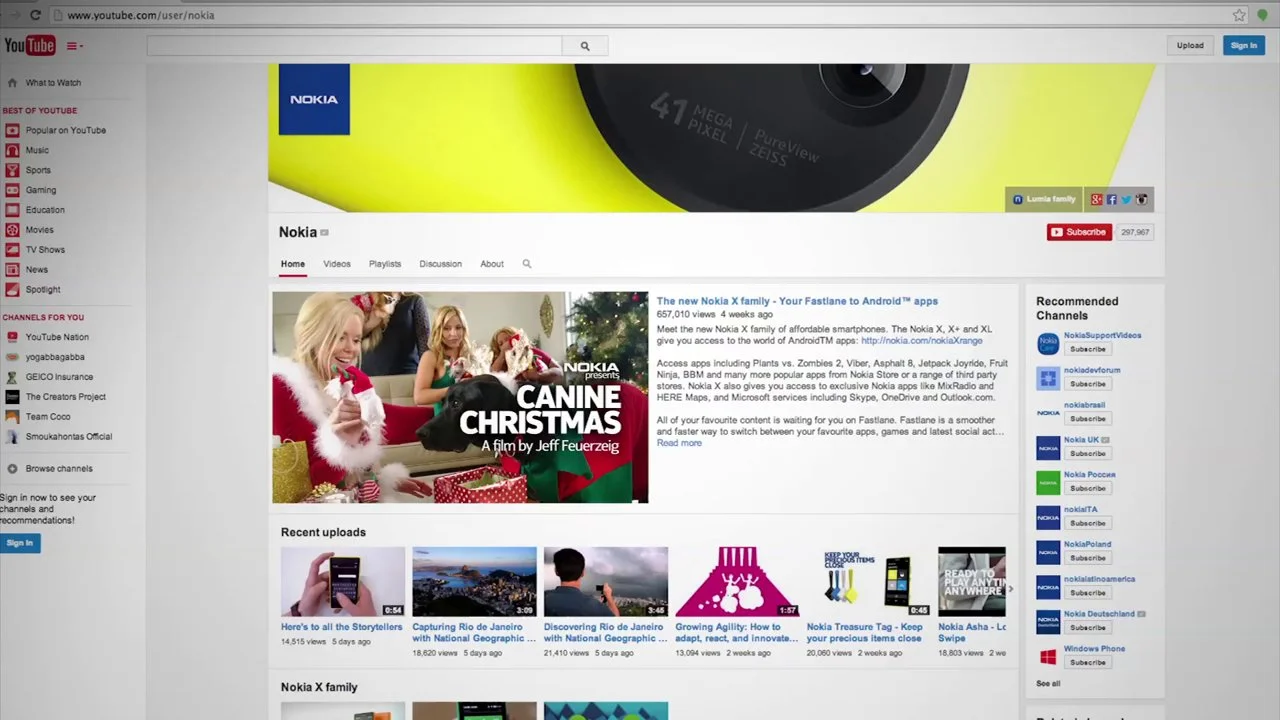Open The new Nokia X family title link
The image size is (1280, 720).
(x=797, y=301)
